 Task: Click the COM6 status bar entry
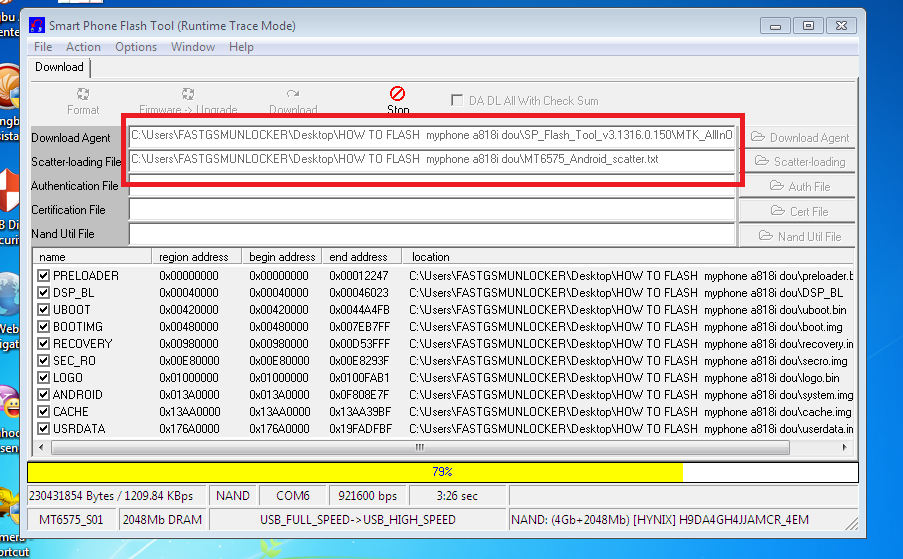(293, 496)
